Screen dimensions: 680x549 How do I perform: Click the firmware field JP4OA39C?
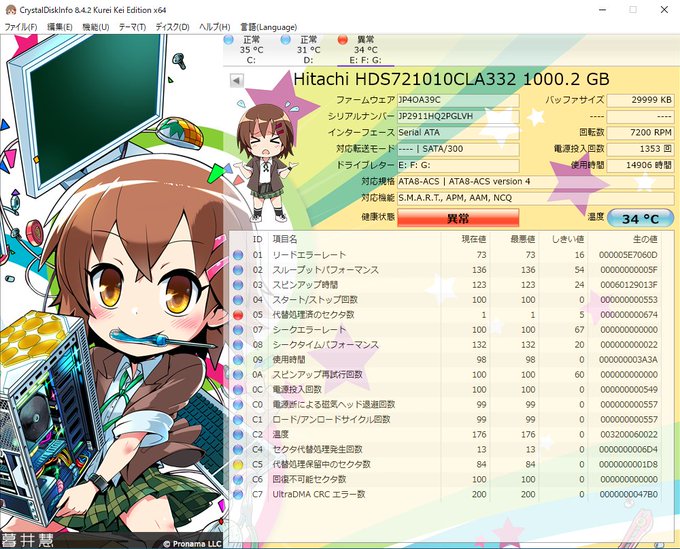[x=458, y=100]
